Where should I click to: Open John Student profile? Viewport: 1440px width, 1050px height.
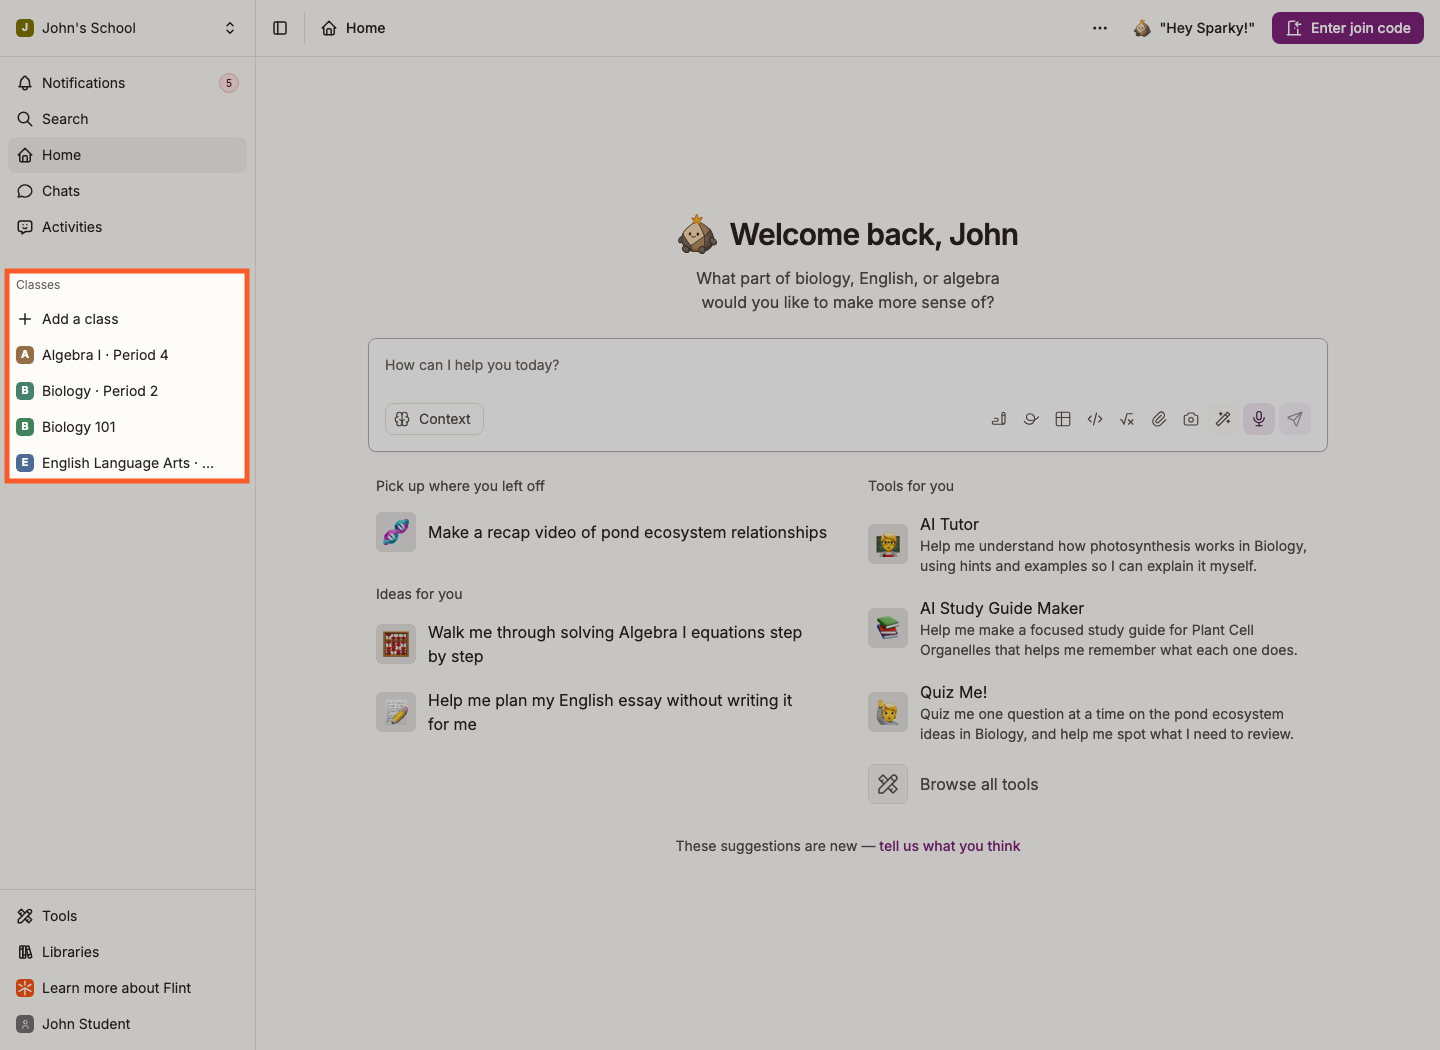[x=127, y=1024]
